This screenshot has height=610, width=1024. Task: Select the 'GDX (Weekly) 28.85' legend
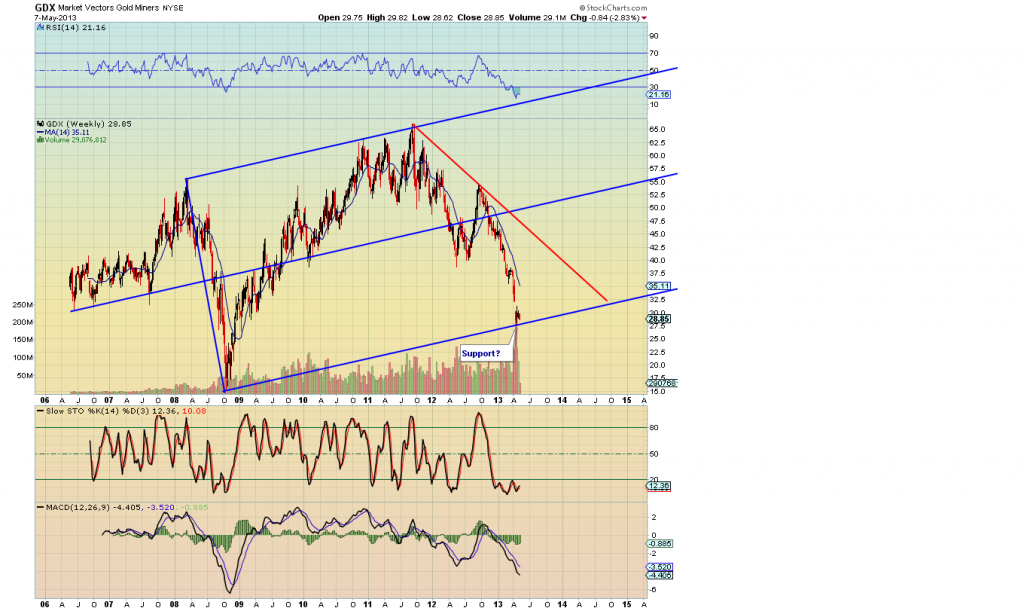84,123
